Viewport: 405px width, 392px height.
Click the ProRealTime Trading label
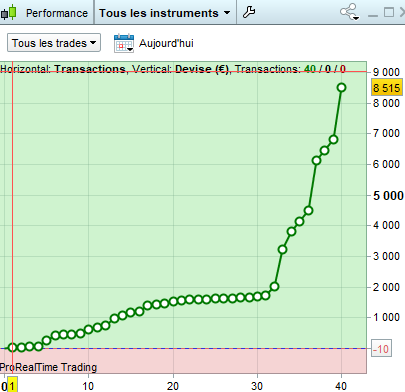48,367
